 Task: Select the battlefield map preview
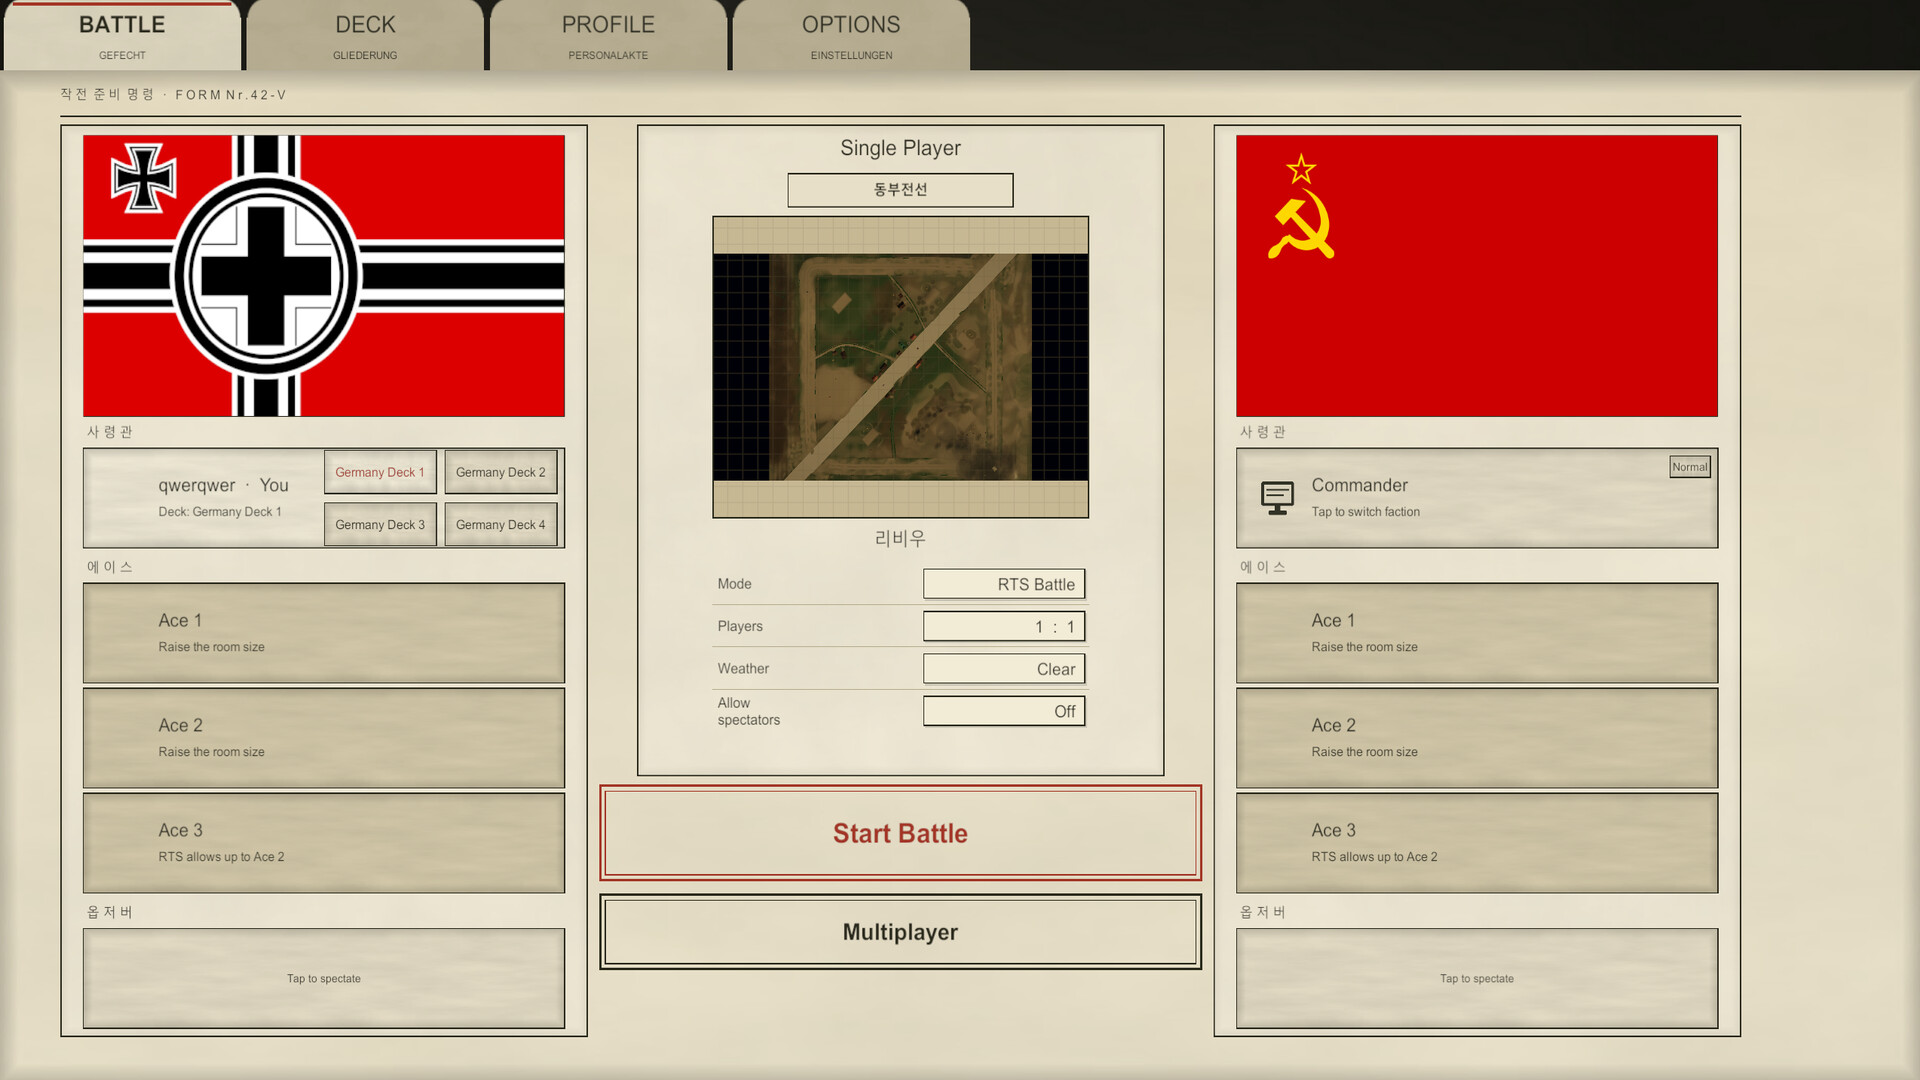tap(900, 367)
